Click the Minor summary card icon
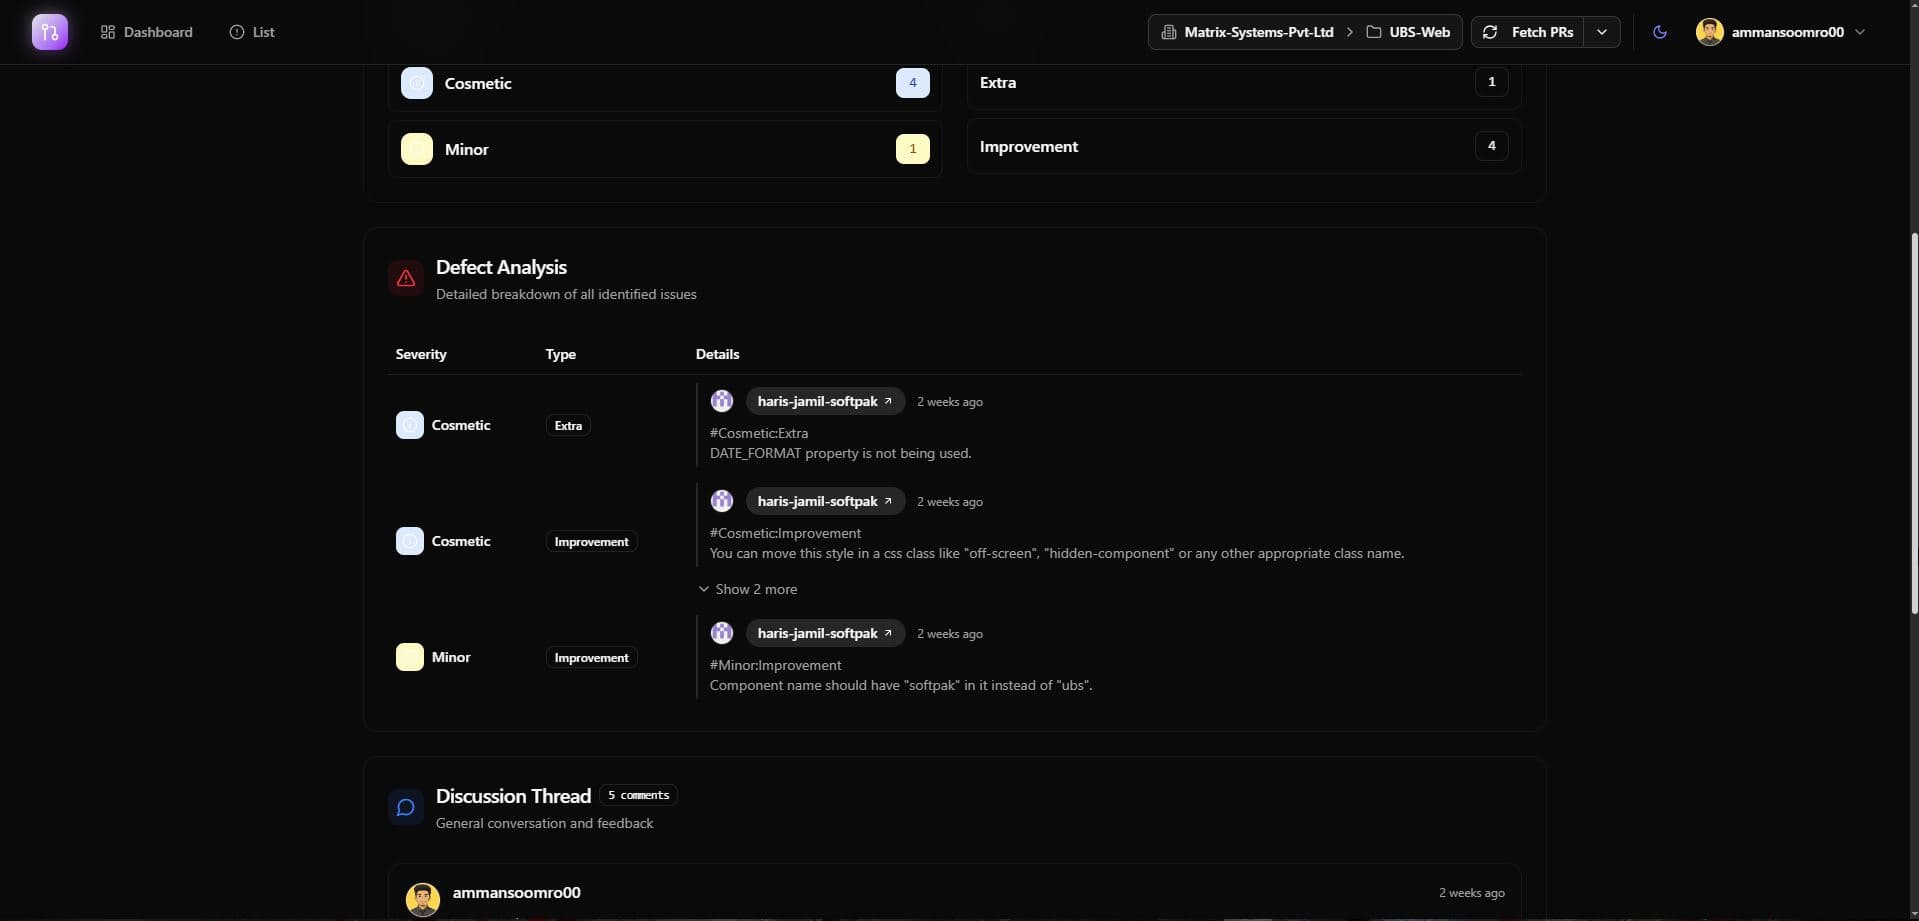 click(417, 149)
